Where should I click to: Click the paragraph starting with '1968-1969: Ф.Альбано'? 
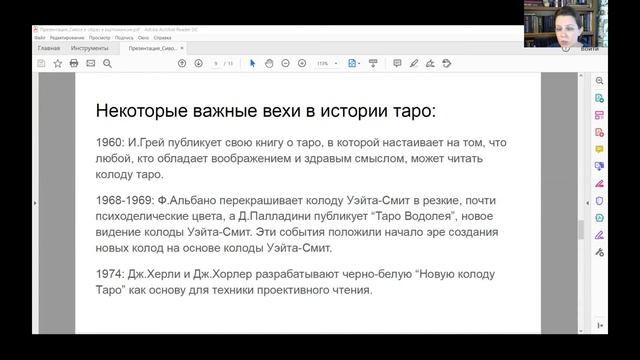point(297,224)
